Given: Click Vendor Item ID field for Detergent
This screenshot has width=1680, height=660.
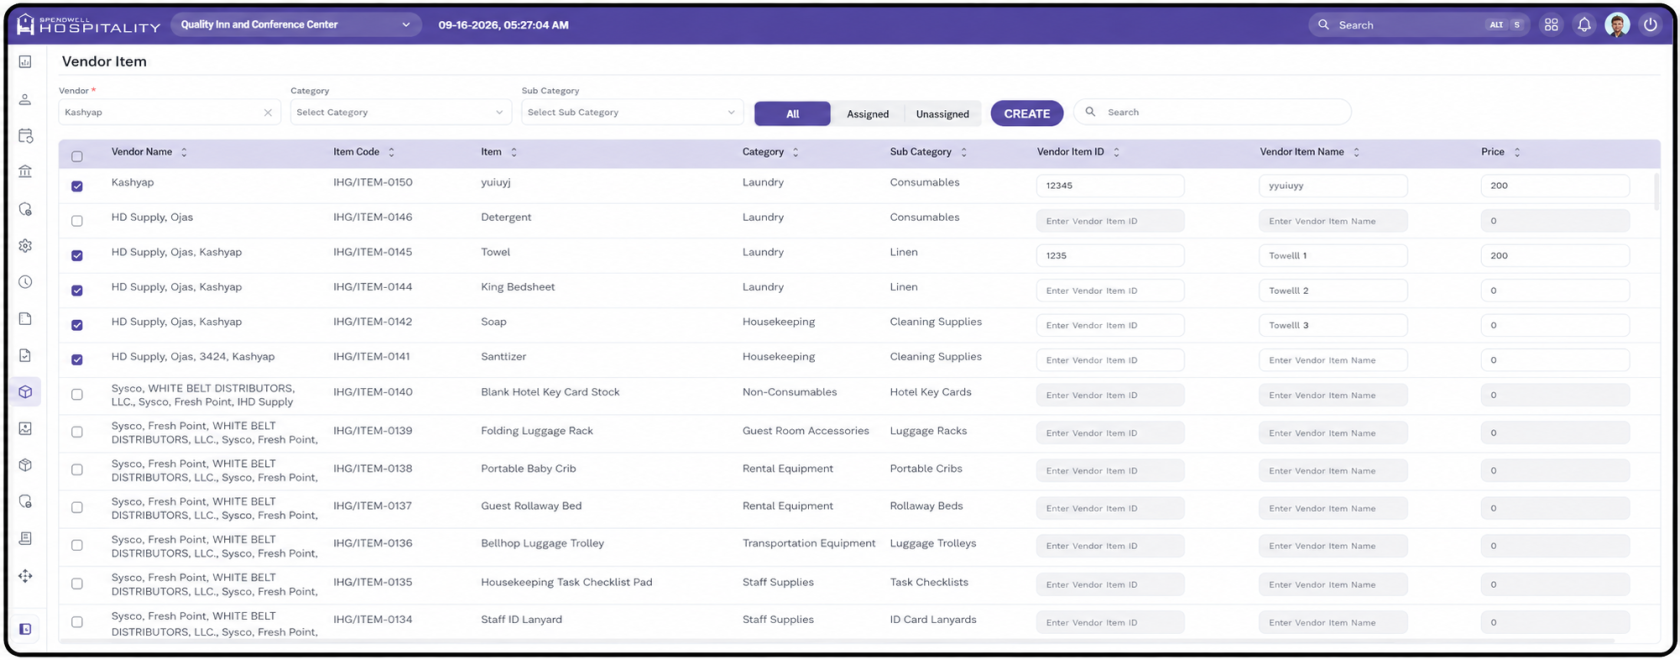Looking at the screenshot, I should (1110, 221).
